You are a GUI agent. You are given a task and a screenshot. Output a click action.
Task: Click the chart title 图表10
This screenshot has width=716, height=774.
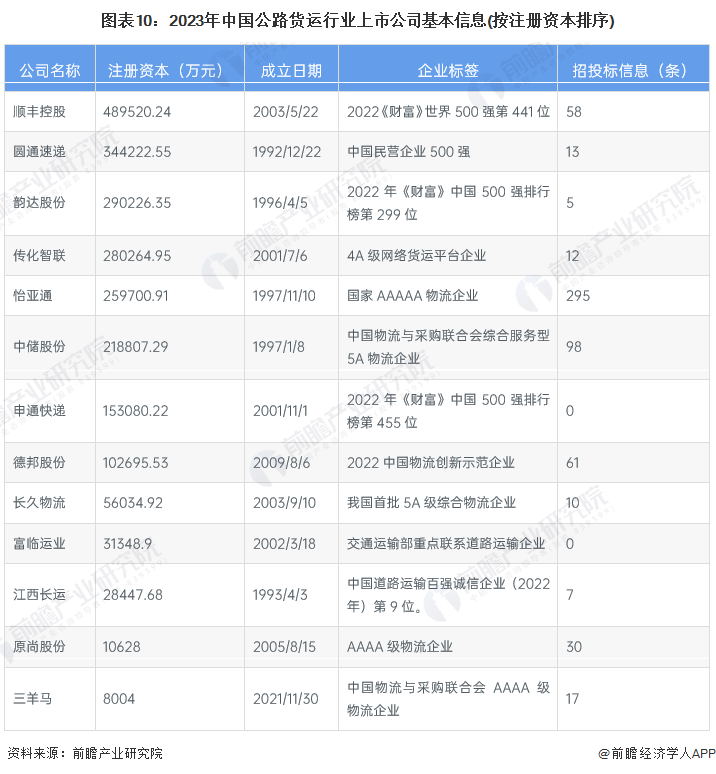(x=358, y=21)
